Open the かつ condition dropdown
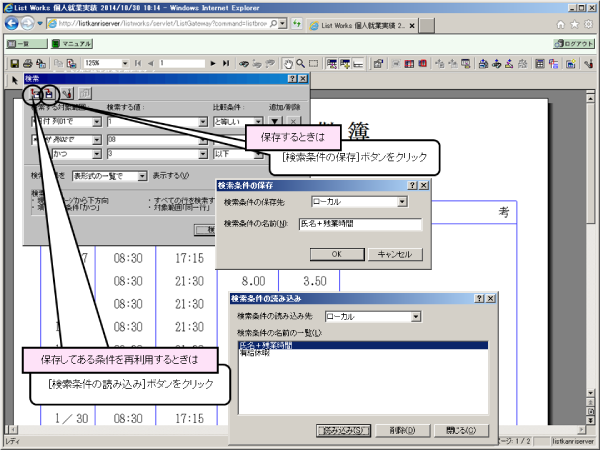 pos(97,154)
